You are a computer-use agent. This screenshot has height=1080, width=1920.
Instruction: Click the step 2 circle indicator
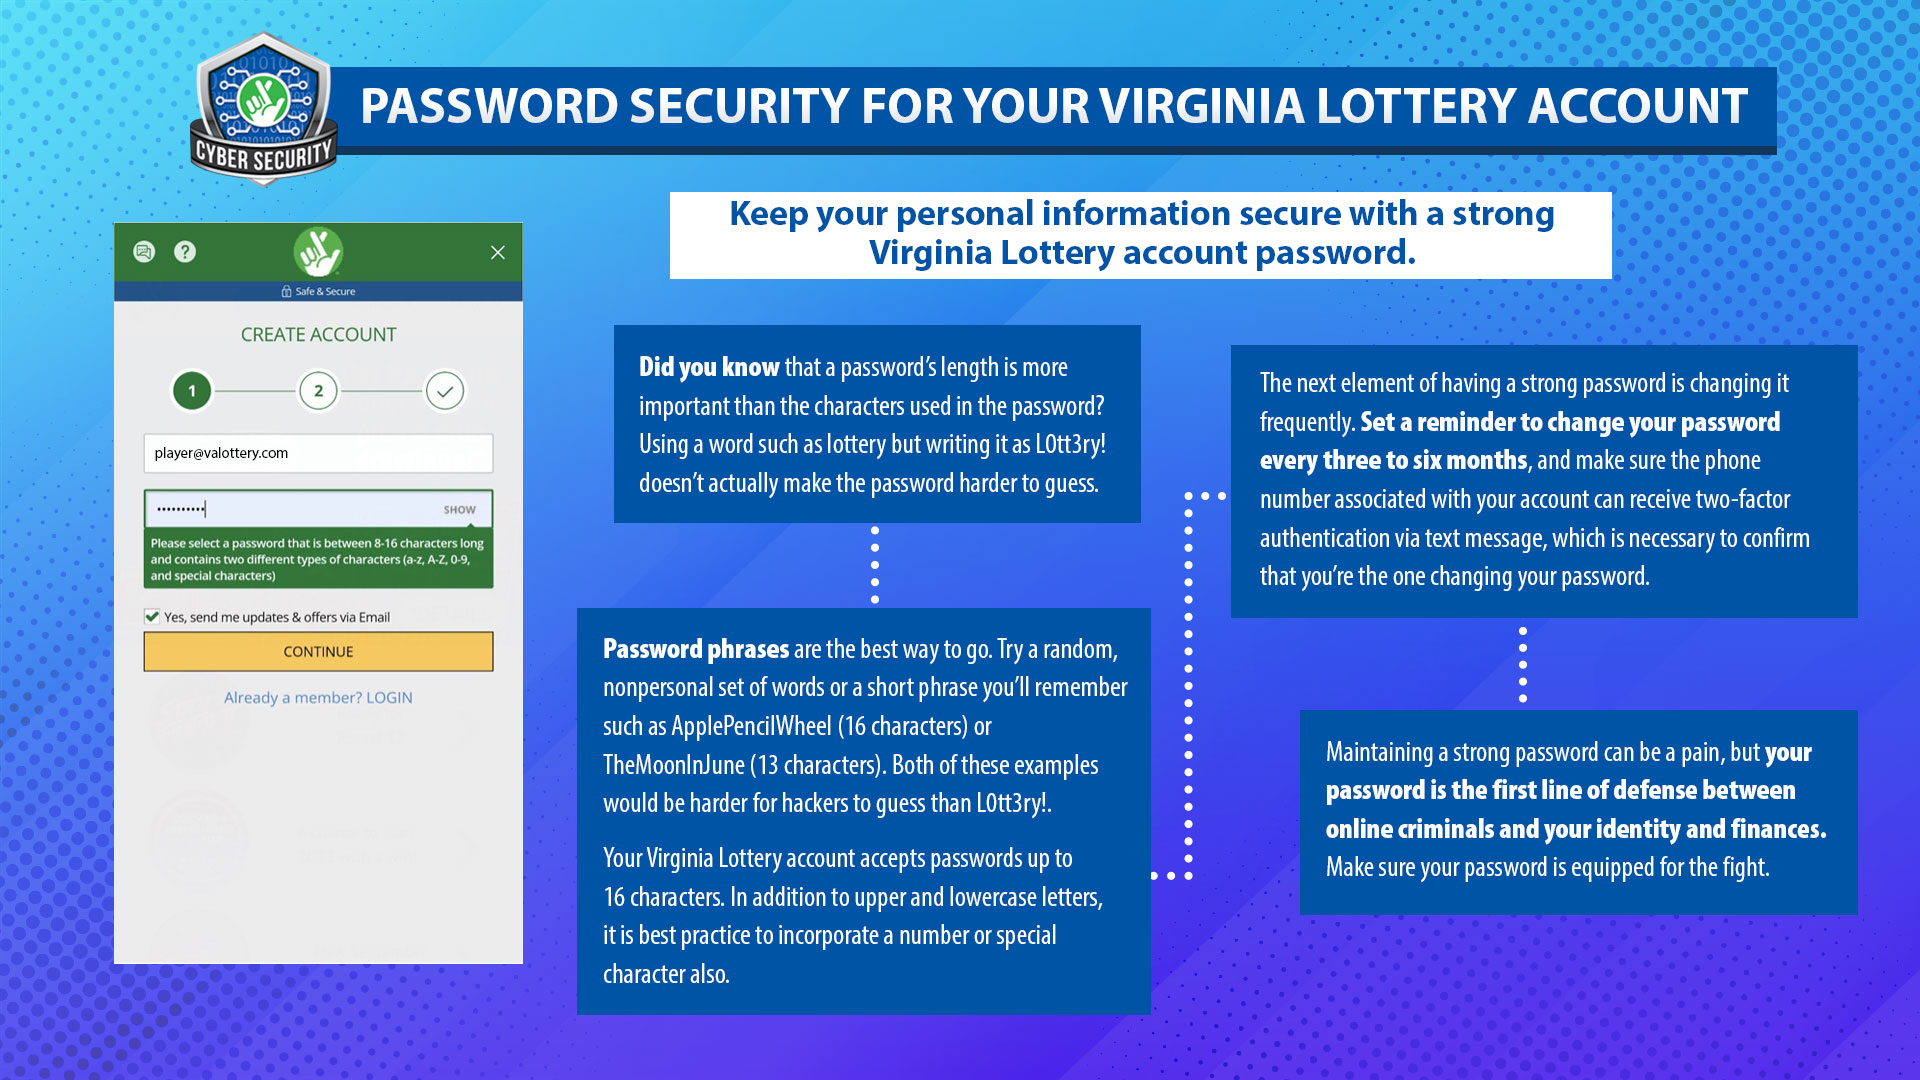pyautogui.click(x=320, y=390)
